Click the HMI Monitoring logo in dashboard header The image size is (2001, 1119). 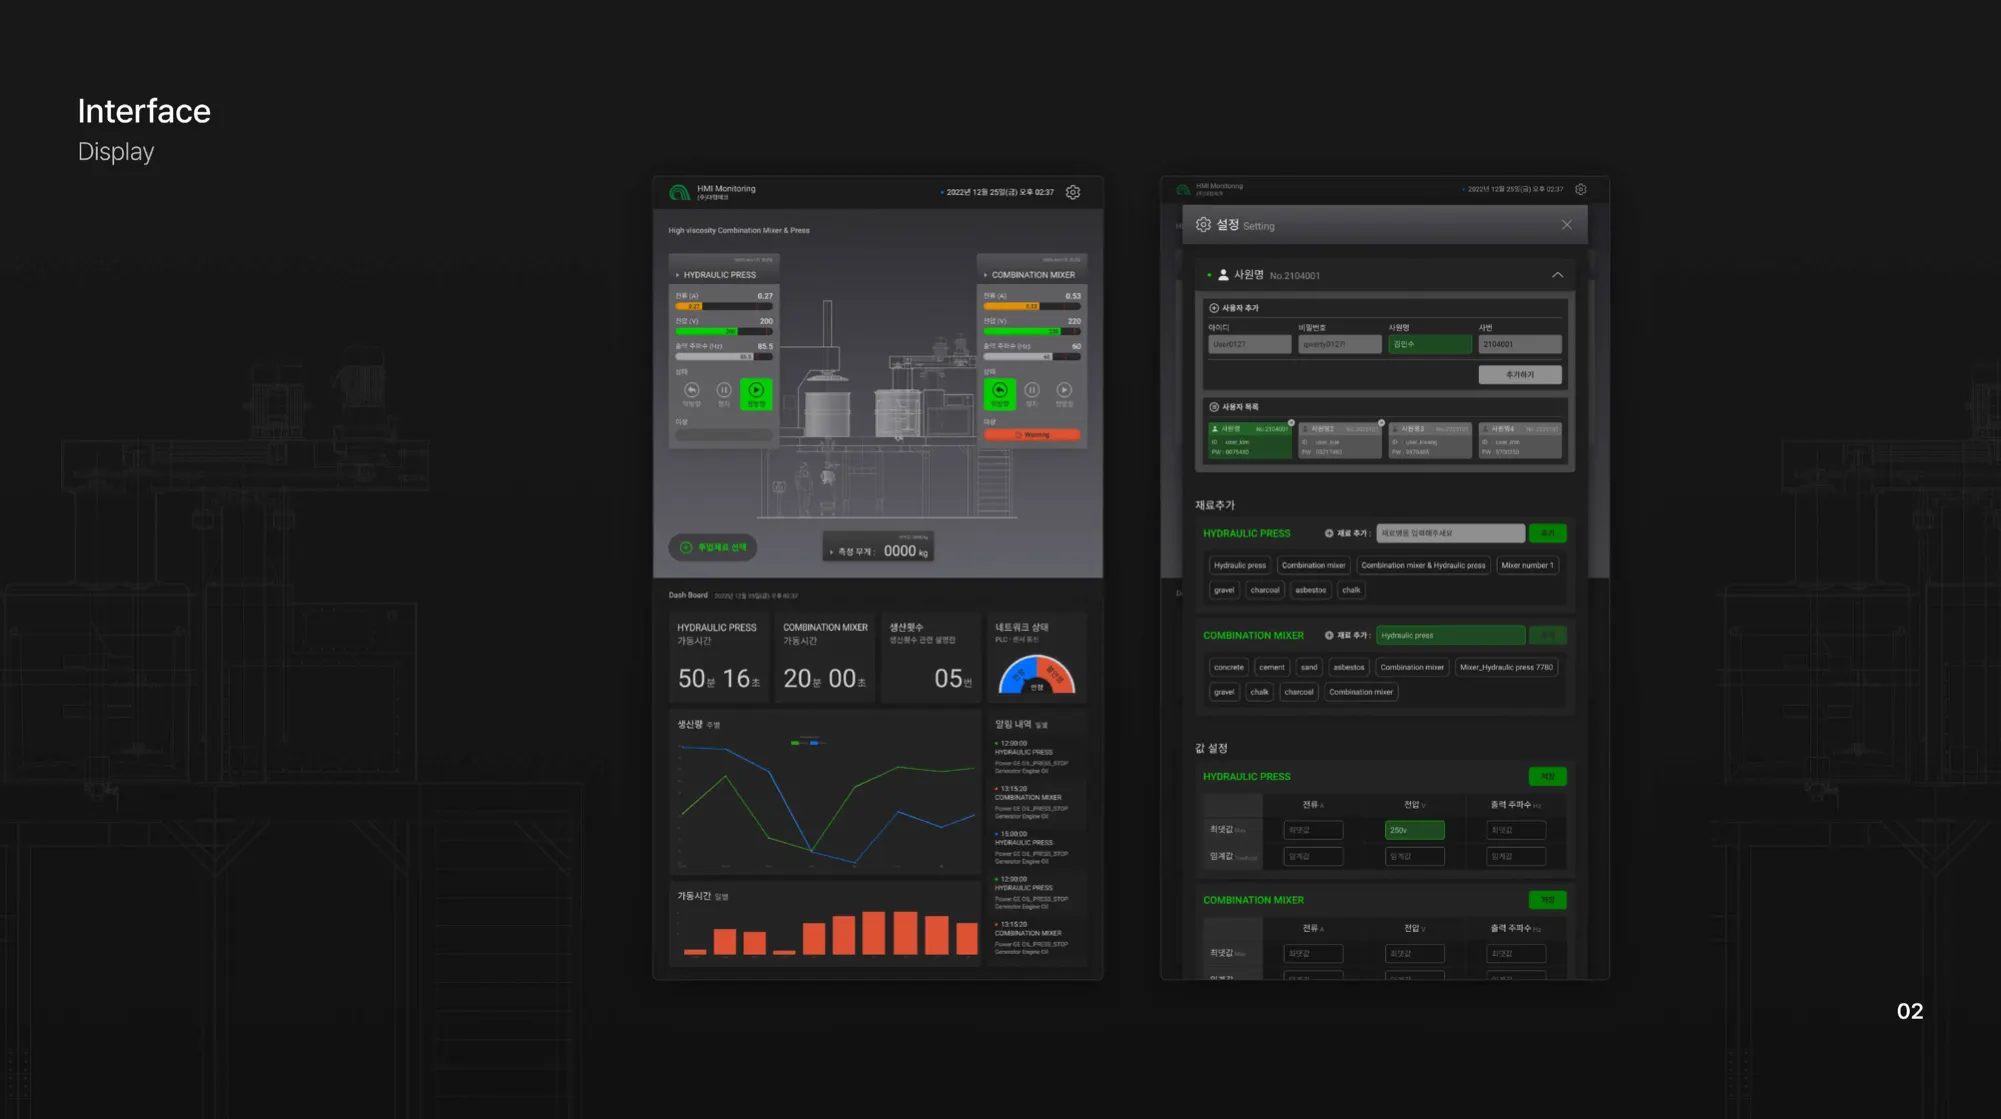pyautogui.click(x=680, y=192)
